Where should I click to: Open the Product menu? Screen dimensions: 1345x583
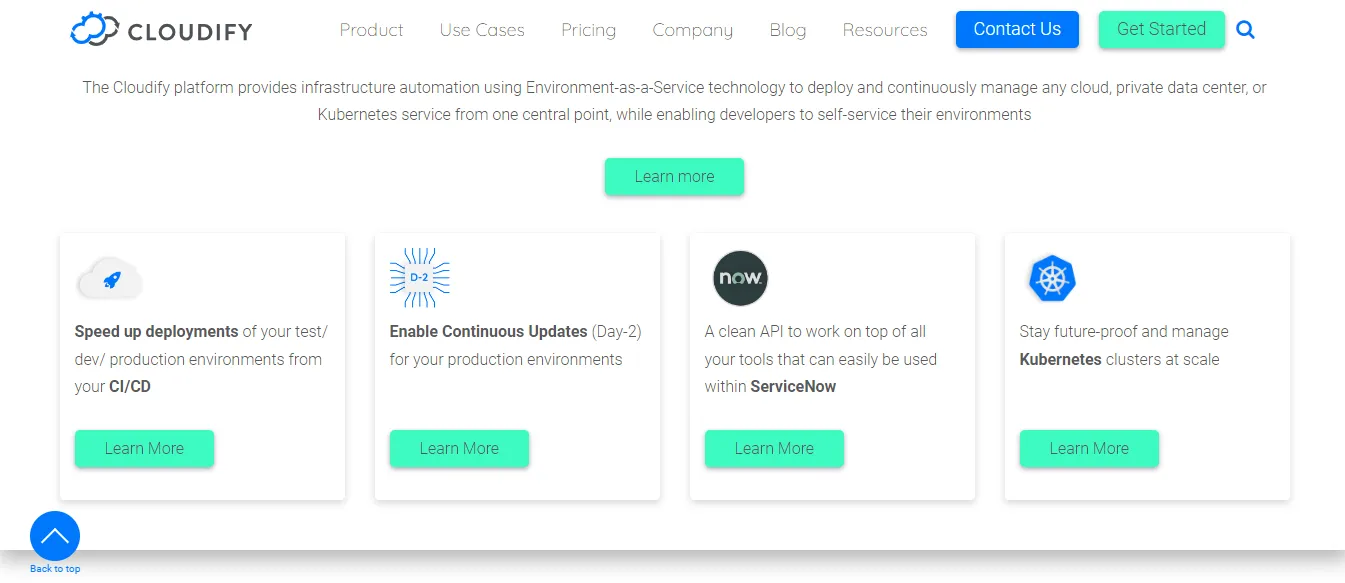pyautogui.click(x=371, y=30)
